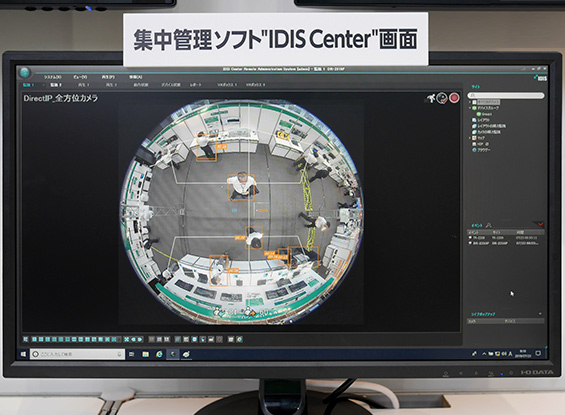Switch to the レポート tab
Viewport: 565px width, 415px height.
click(195, 85)
